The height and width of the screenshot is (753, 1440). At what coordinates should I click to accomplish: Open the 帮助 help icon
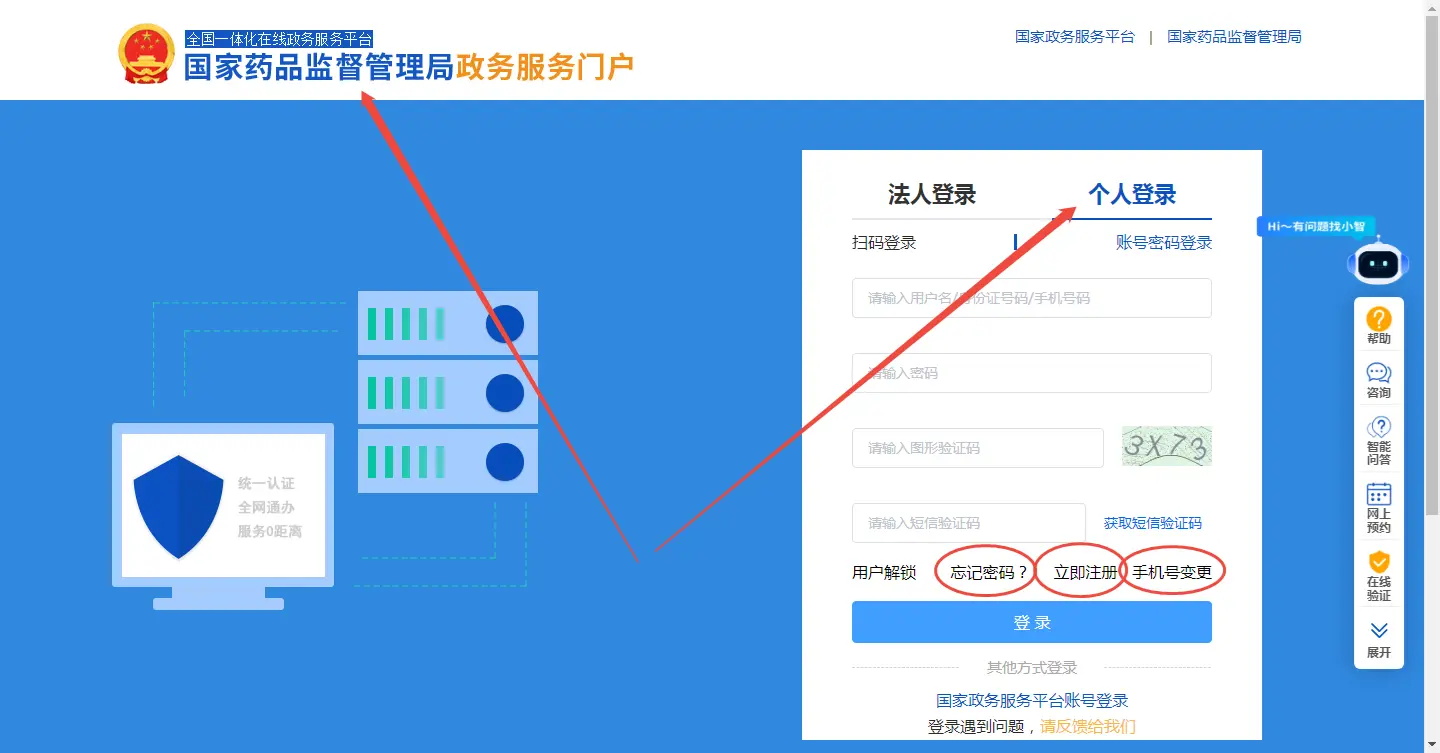point(1379,326)
